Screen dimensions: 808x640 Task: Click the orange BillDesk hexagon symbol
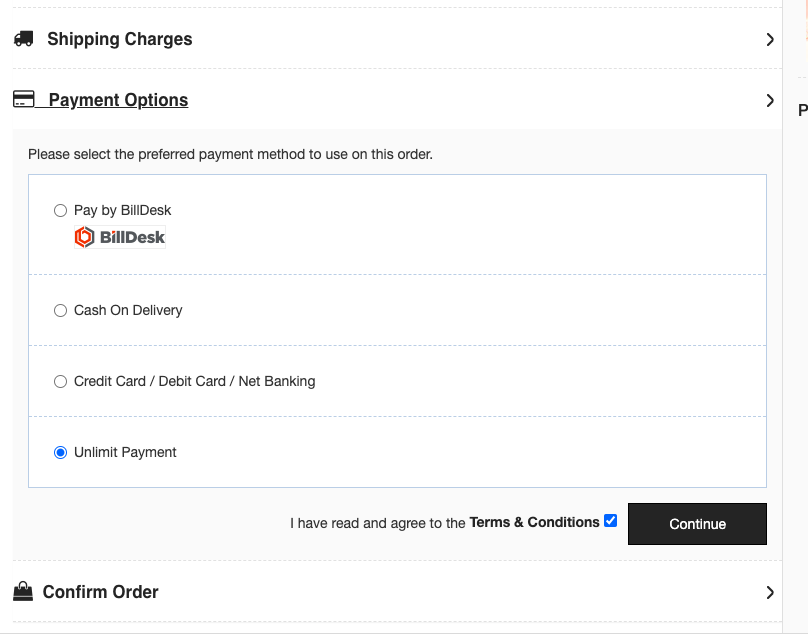[83, 237]
